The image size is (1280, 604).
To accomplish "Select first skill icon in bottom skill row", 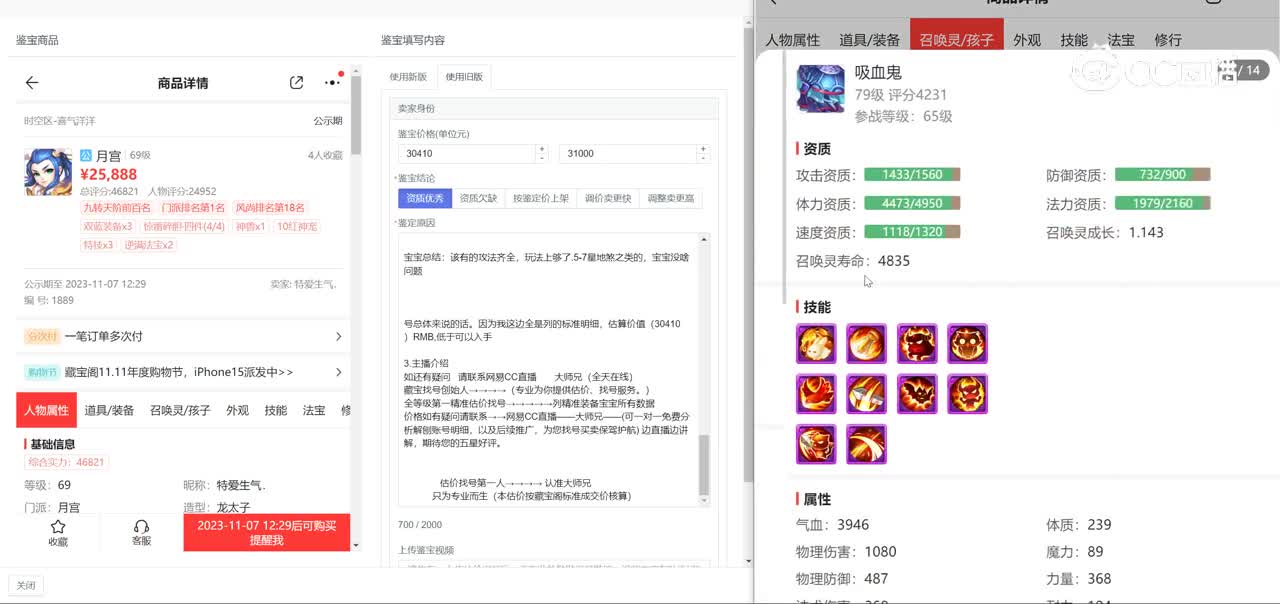I will pyautogui.click(x=816, y=444).
